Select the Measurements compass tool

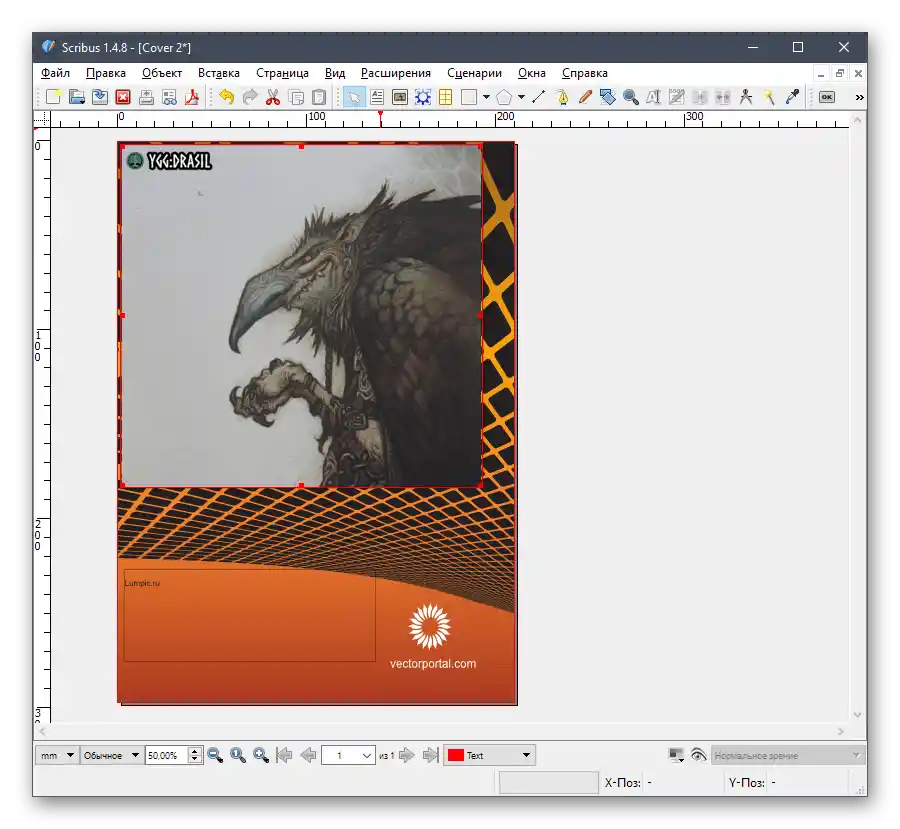click(x=746, y=97)
